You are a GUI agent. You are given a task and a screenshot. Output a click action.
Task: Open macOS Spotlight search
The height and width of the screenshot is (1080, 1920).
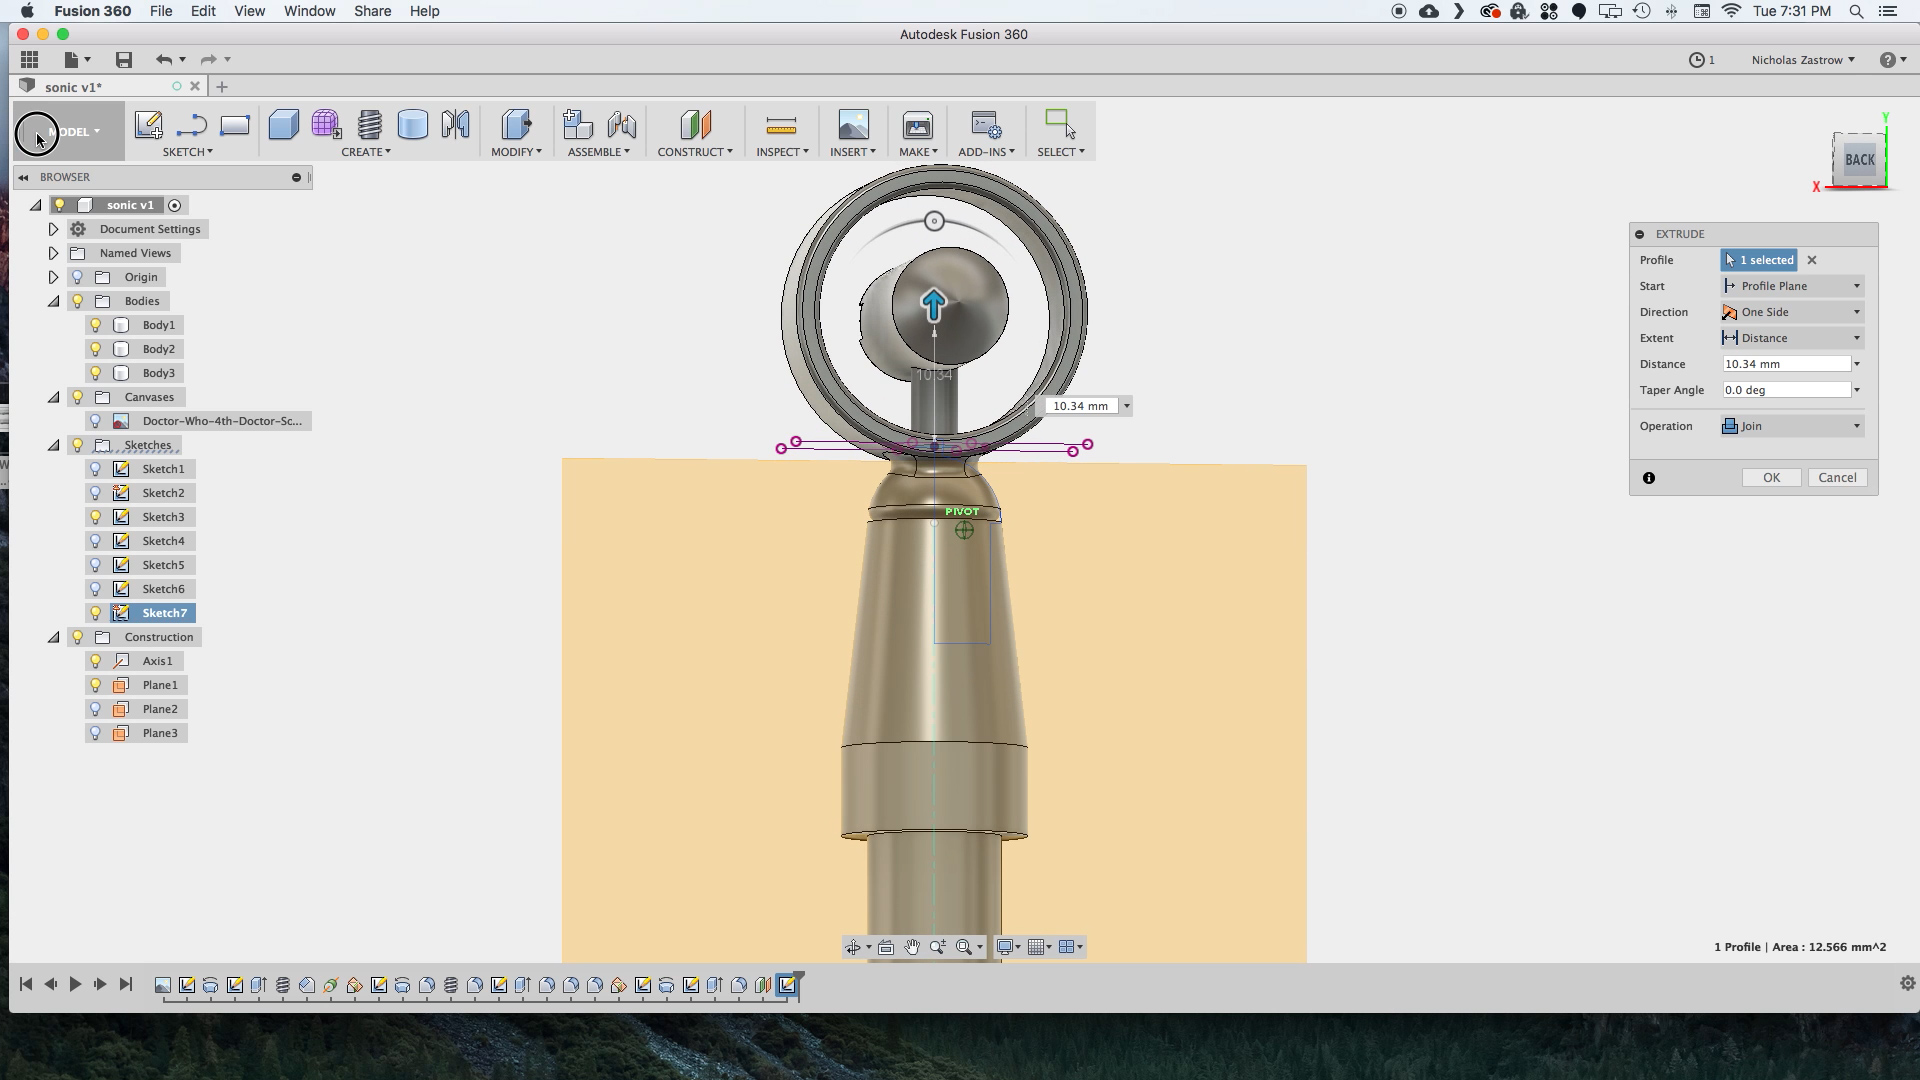coord(1856,11)
